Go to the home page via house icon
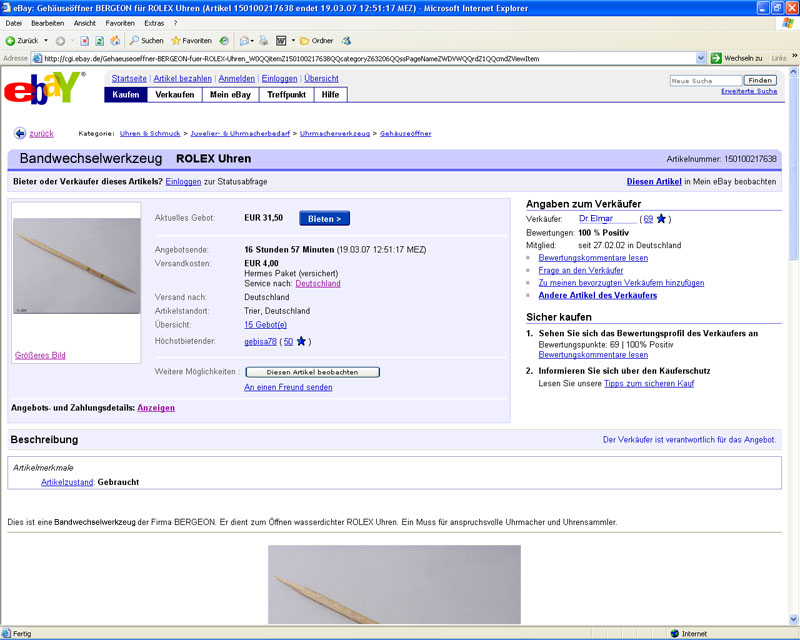This screenshot has height=640, width=800. tap(115, 41)
